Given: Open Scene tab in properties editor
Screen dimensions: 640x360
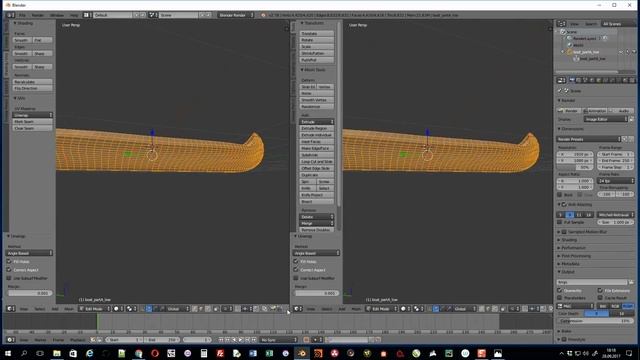Looking at the screenshot, I should tap(585, 80).
